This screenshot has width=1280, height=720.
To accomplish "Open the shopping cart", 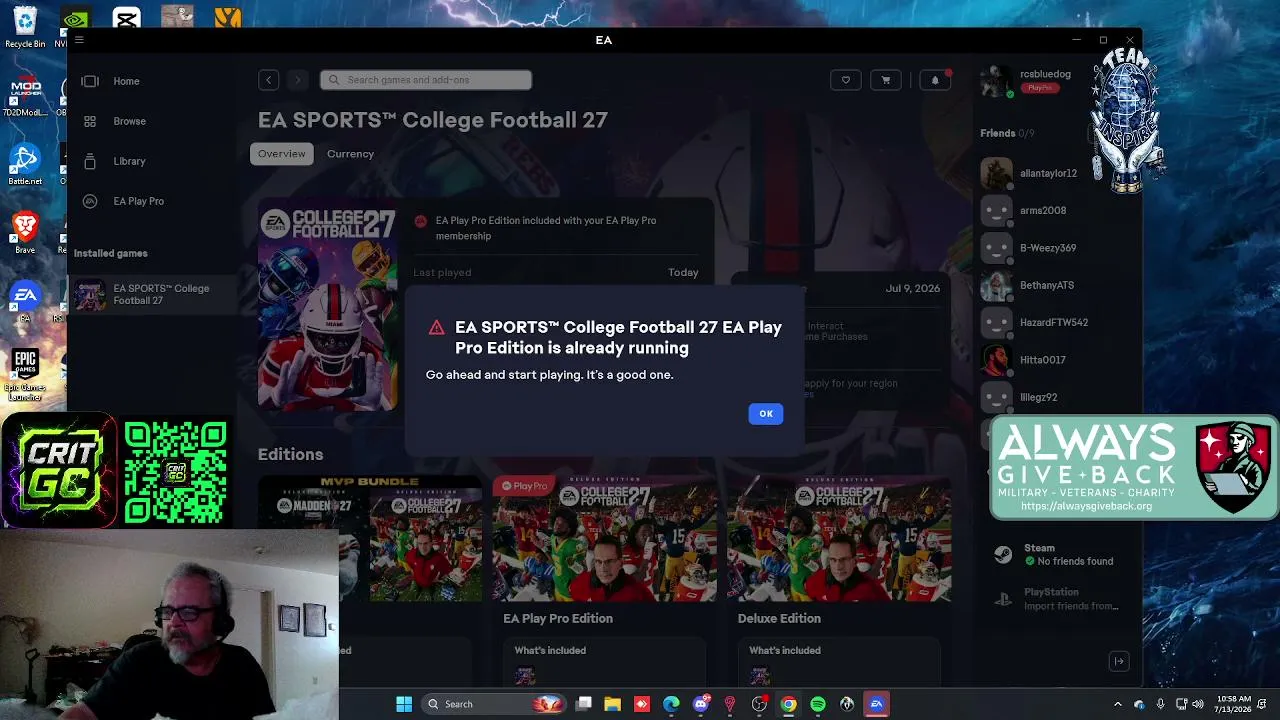I will point(885,80).
